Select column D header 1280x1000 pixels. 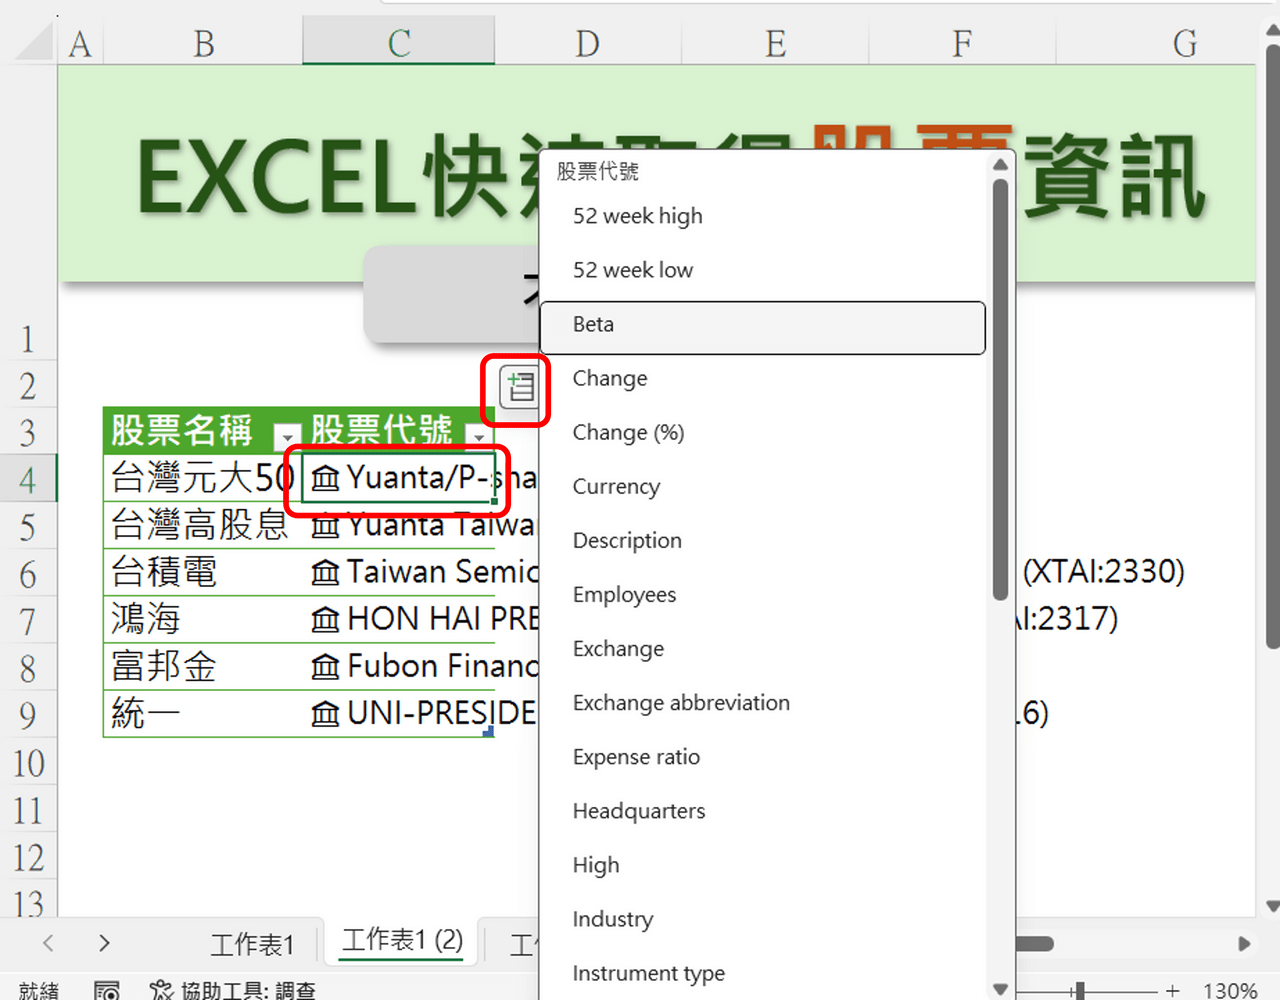[588, 43]
